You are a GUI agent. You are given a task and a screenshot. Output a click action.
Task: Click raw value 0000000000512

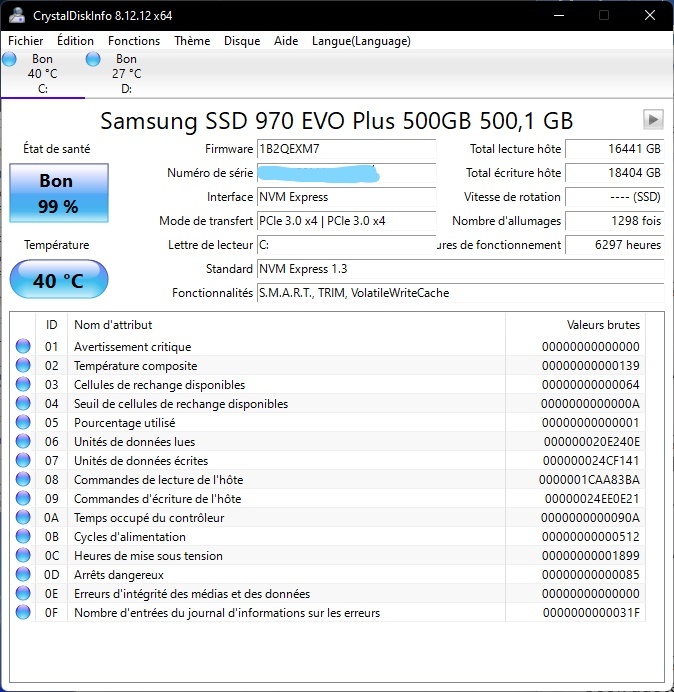click(591, 537)
